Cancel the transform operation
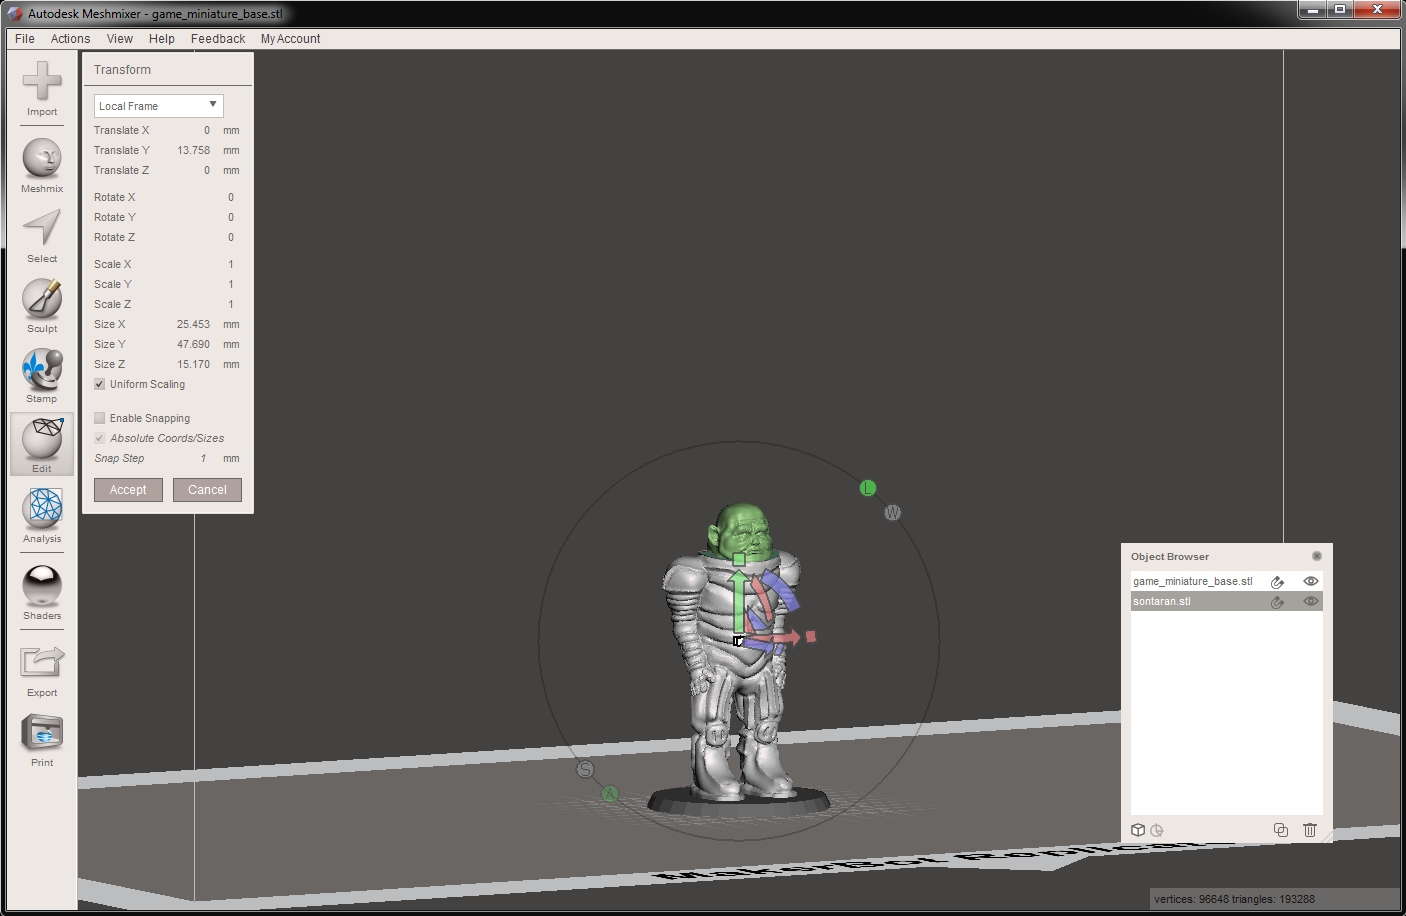 tap(207, 490)
